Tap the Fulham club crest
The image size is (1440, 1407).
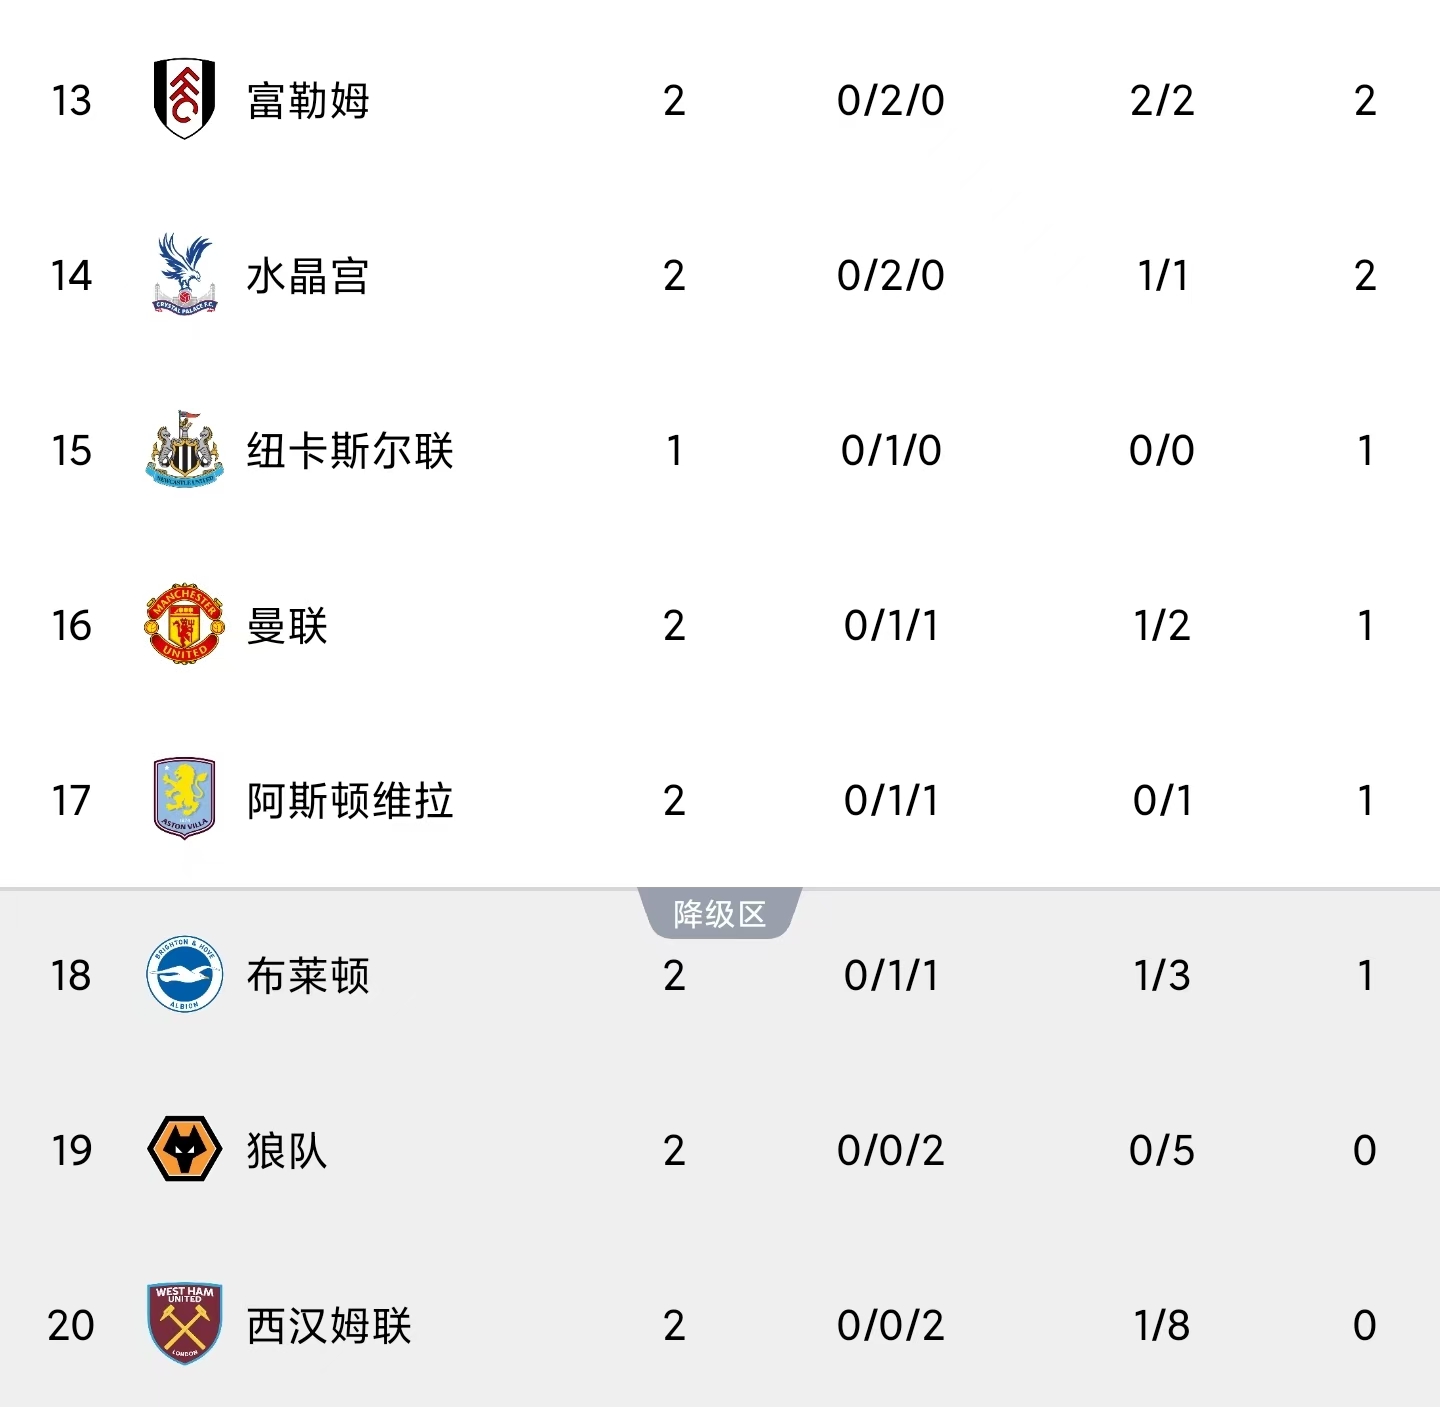tap(184, 99)
